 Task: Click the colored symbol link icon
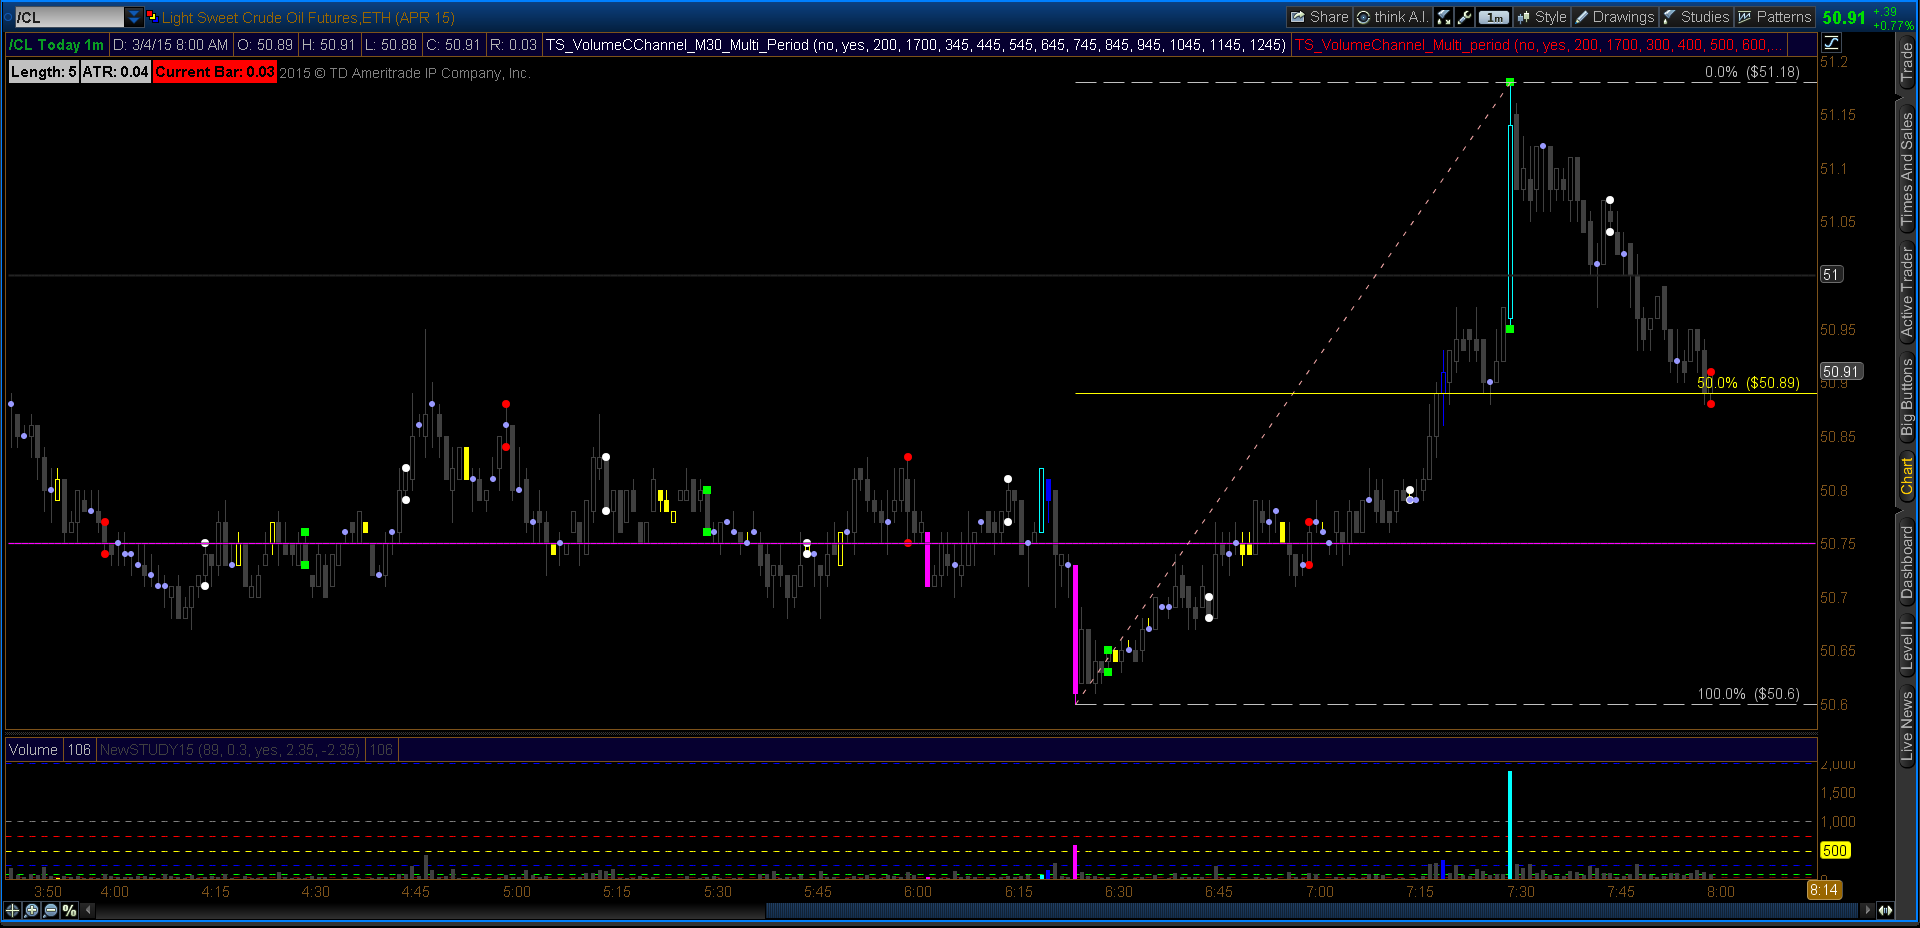click(x=152, y=17)
